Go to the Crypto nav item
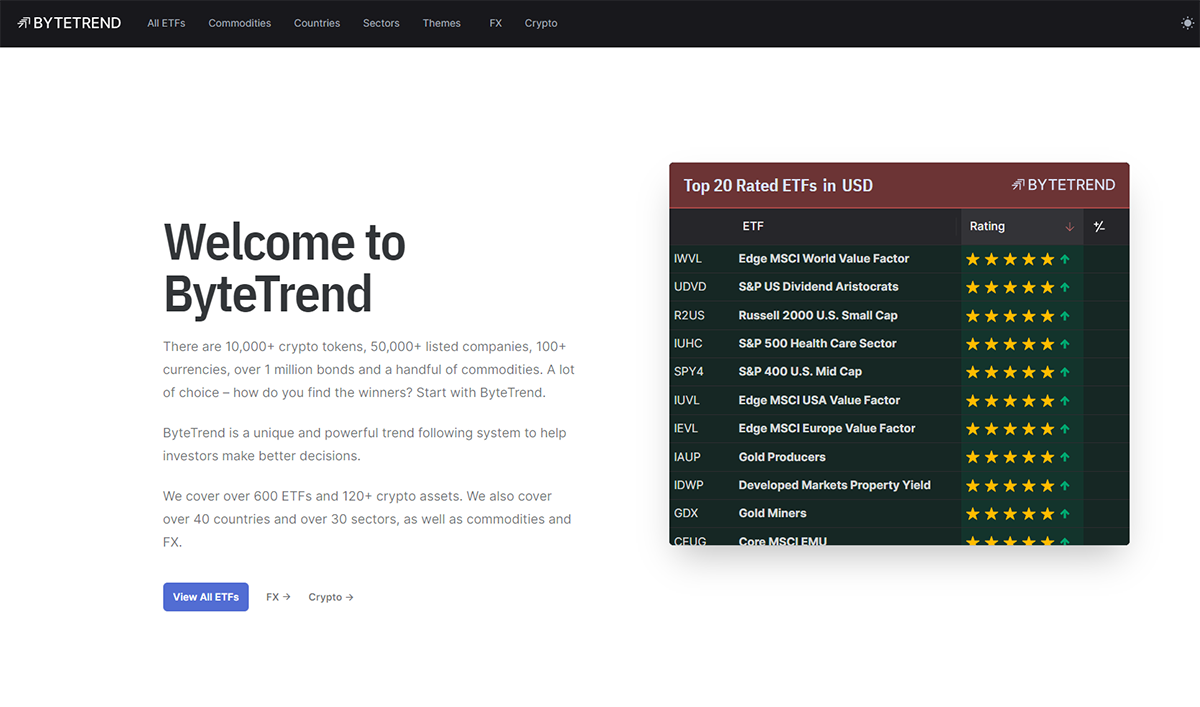1200x707 pixels. [541, 23]
